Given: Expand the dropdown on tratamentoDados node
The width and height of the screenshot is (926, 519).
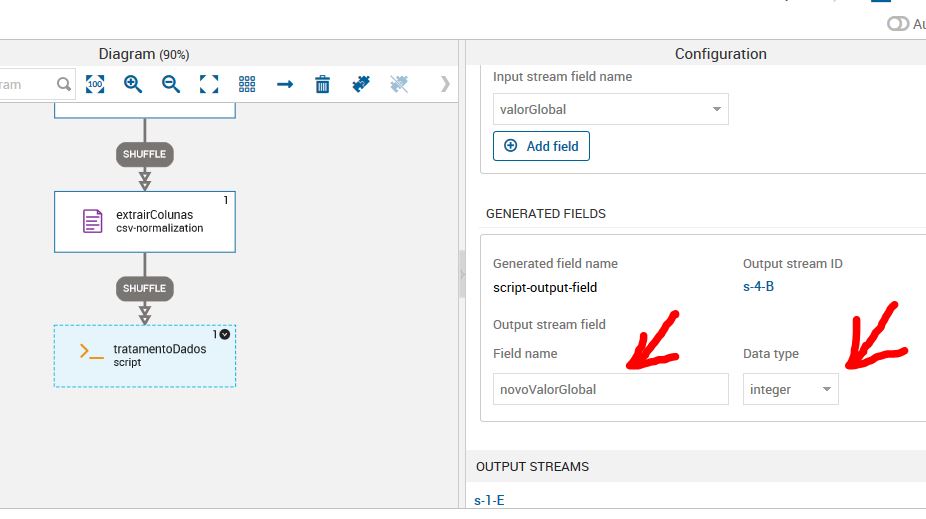Looking at the screenshot, I should tap(225, 334).
